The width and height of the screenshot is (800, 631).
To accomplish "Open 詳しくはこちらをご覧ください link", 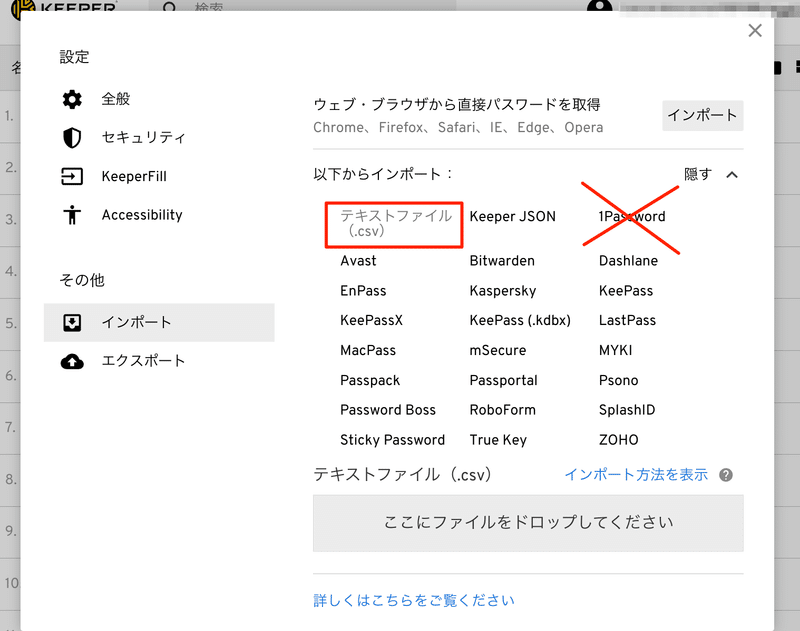I will pos(414,600).
